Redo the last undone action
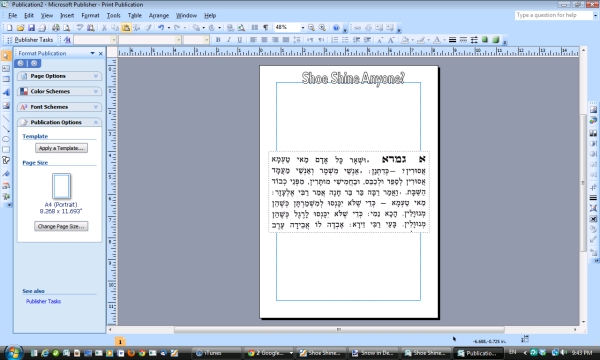 [x=176, y=28]
